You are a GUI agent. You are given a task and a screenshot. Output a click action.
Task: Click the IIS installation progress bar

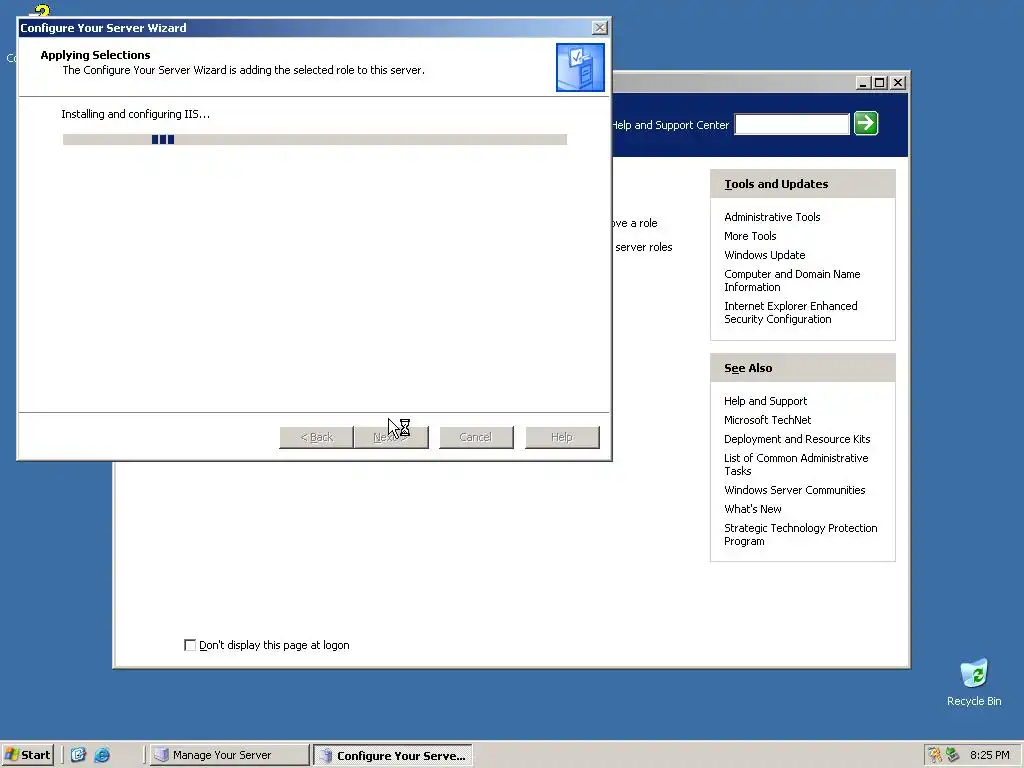(x=315, y=139)
